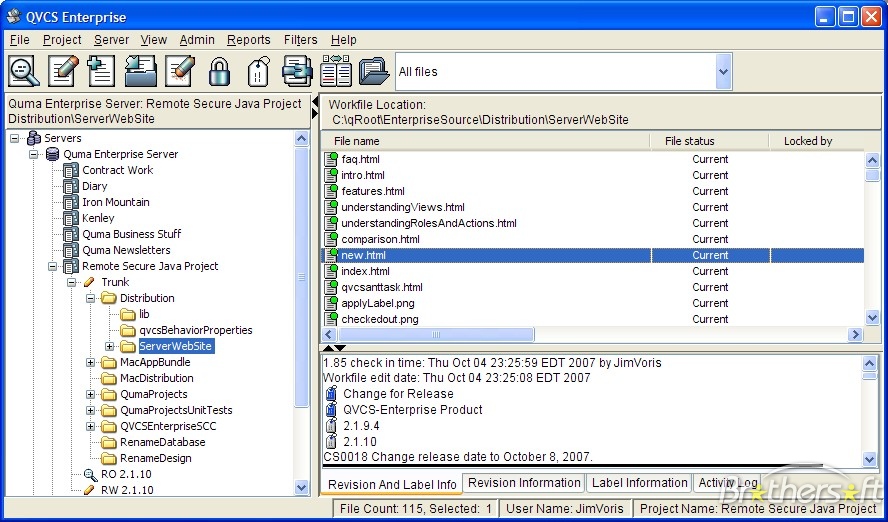This screenshot has width=888, height=522.
Task: Expand the QumaProjects folder node
Action: click(91, 394)
